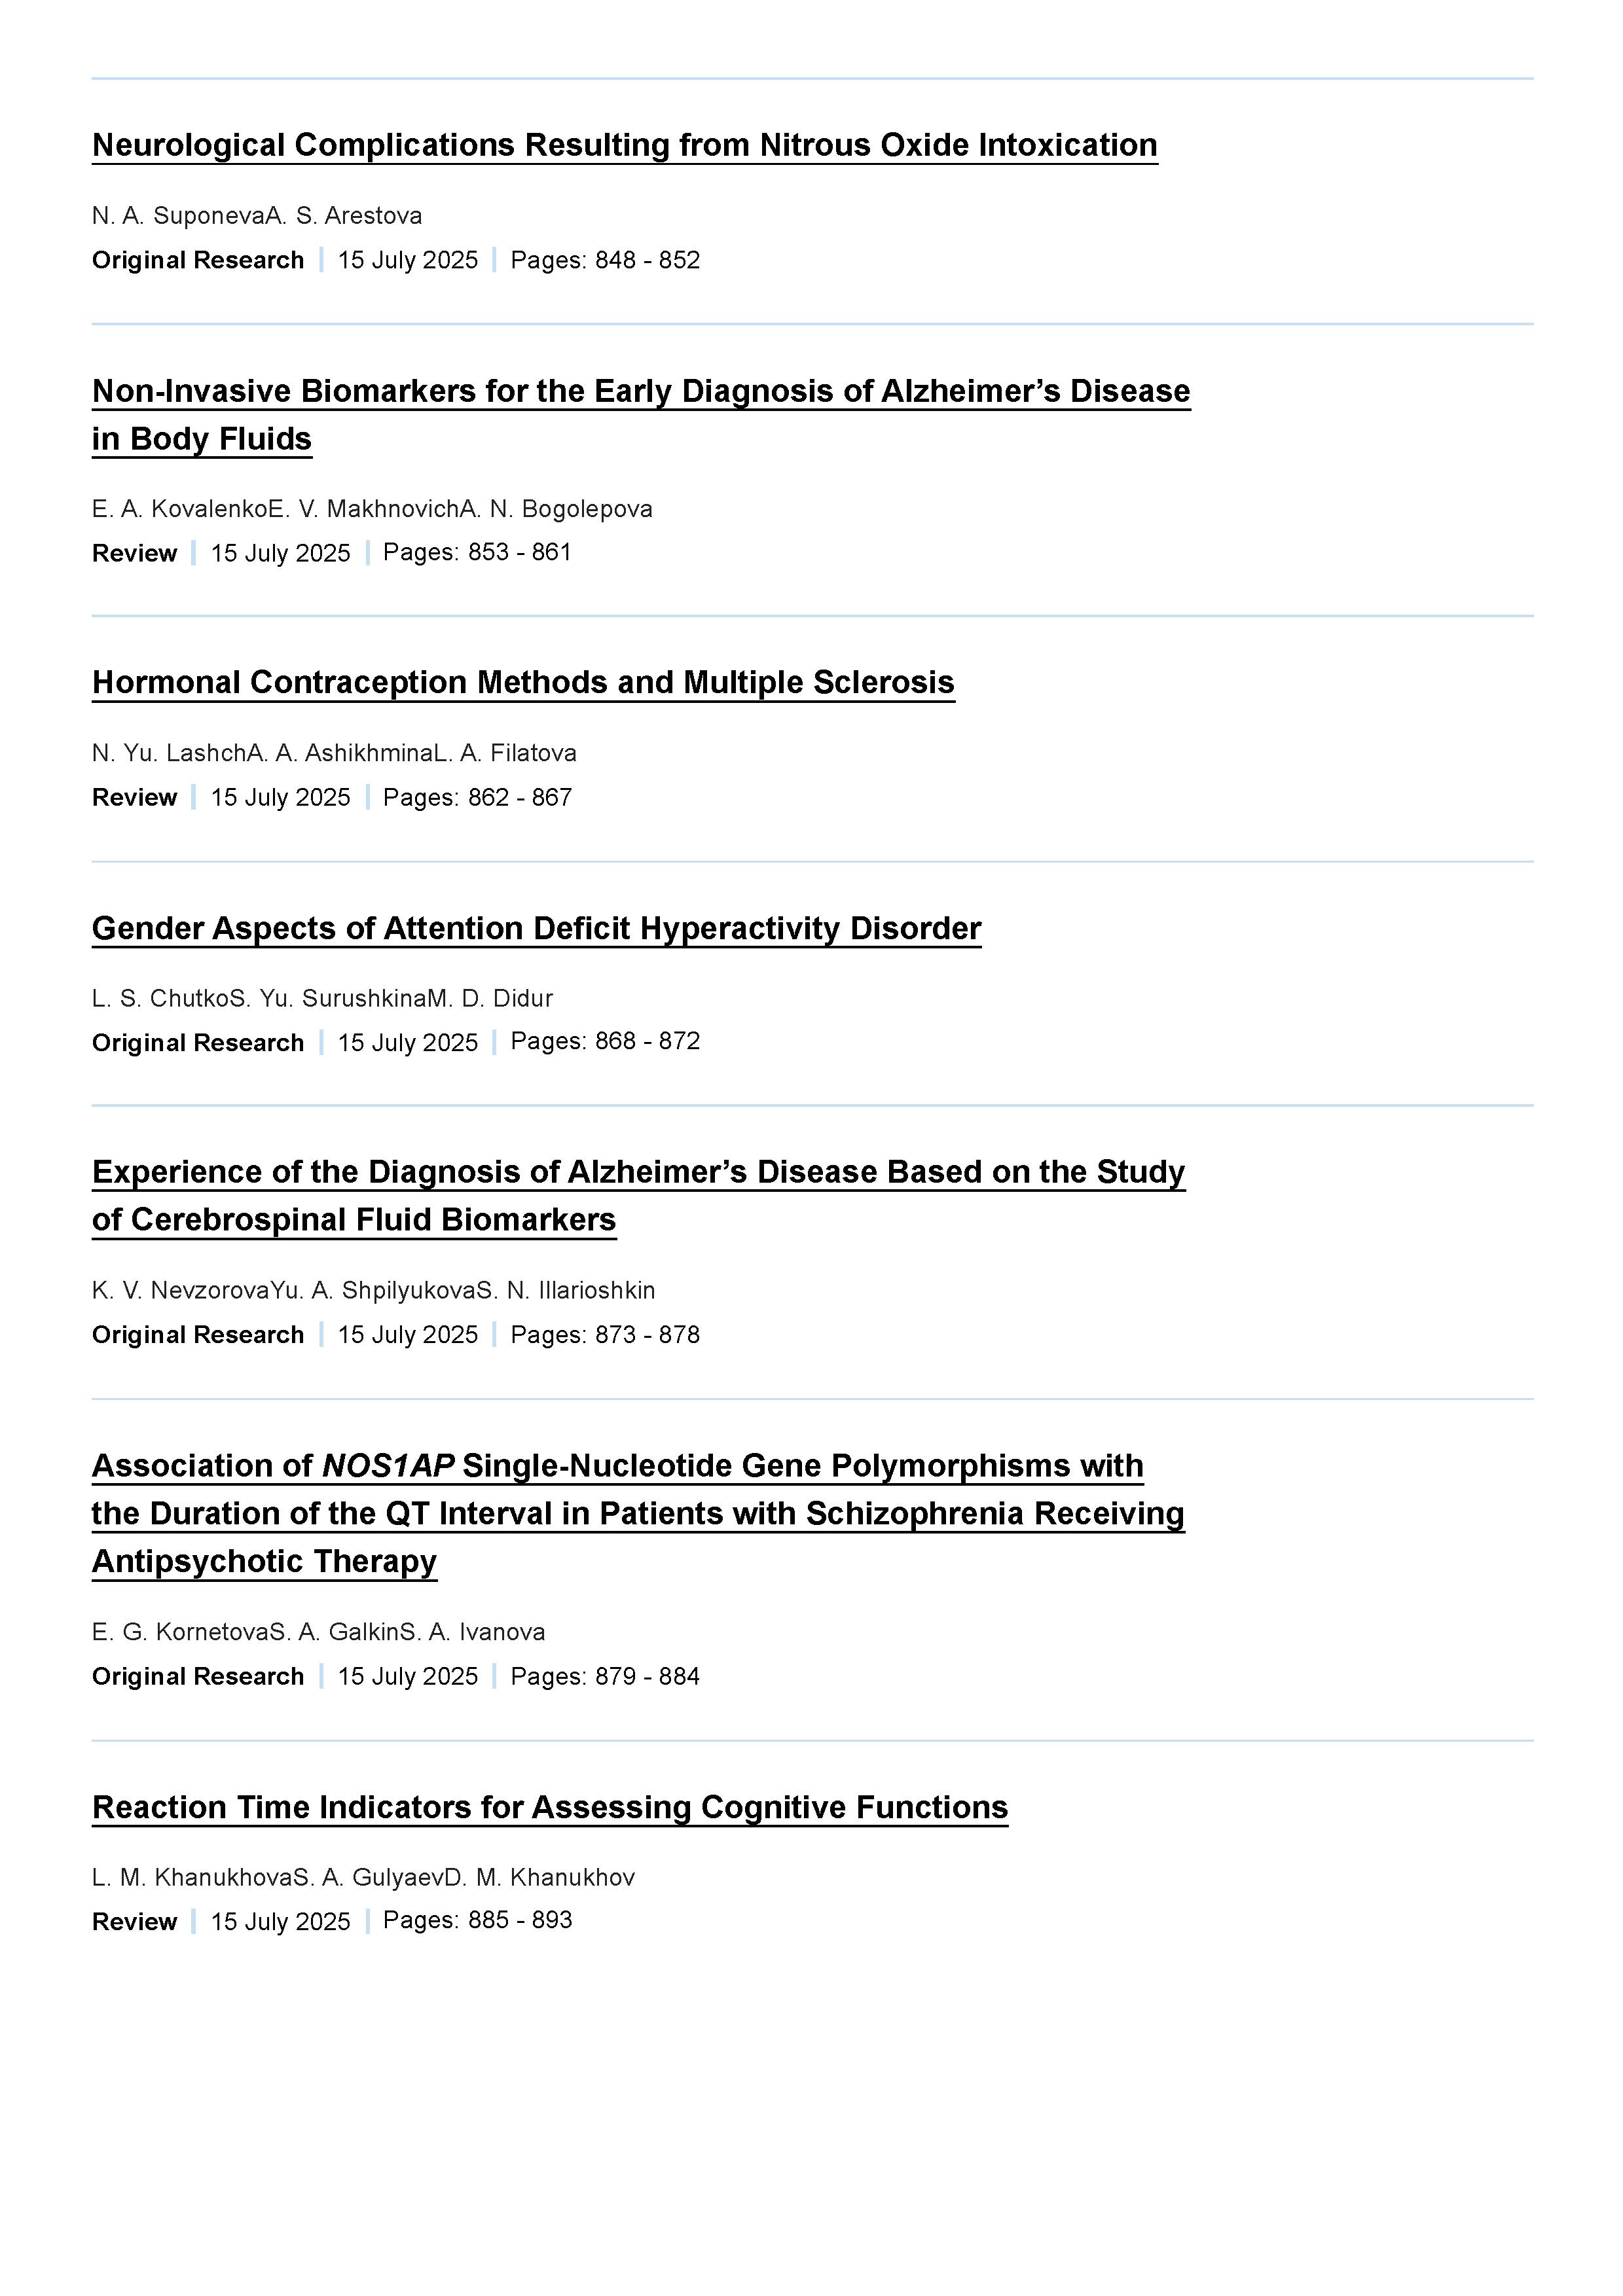Click author E. G. Kornetova

180,1632
